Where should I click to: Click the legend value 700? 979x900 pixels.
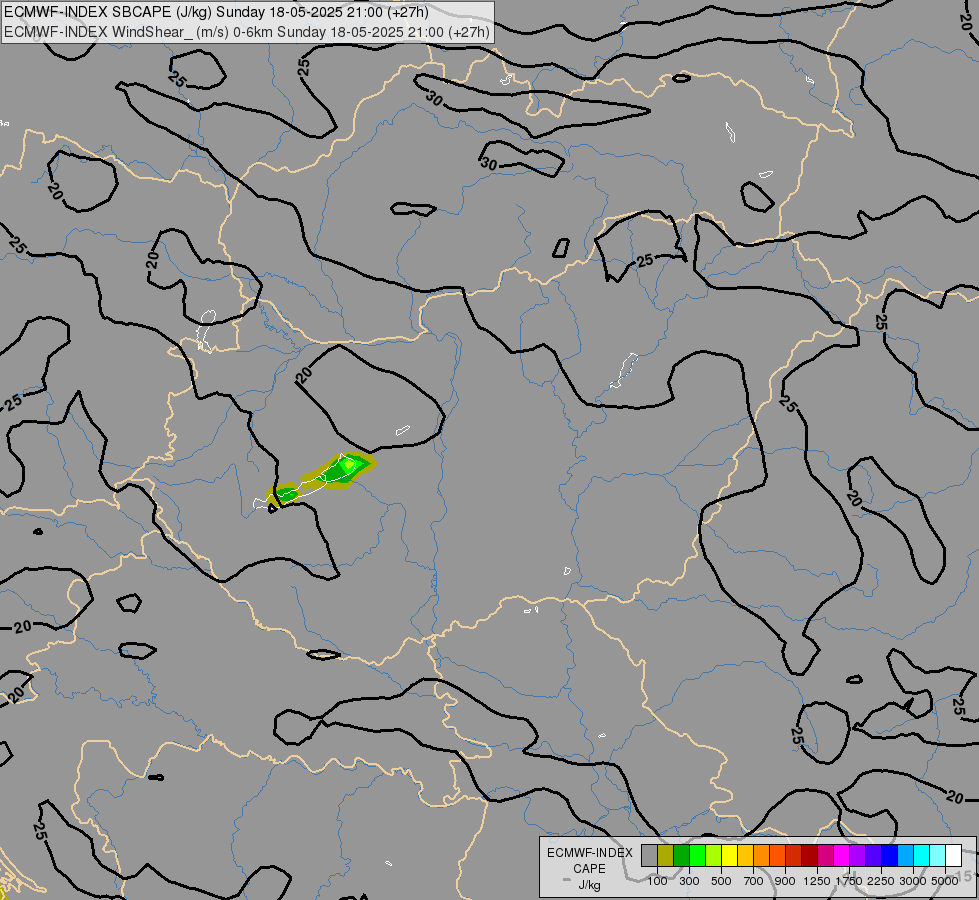click(754, 881)
